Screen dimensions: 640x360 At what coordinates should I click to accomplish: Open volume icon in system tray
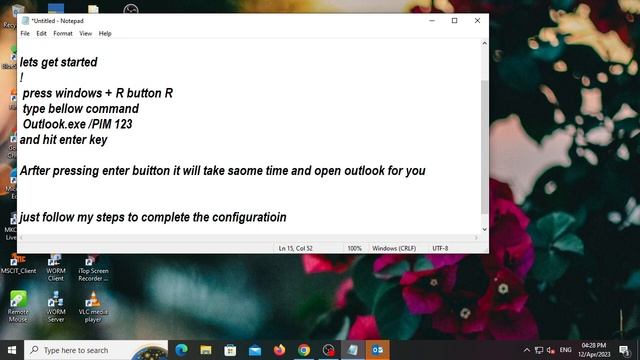(551, 350)
